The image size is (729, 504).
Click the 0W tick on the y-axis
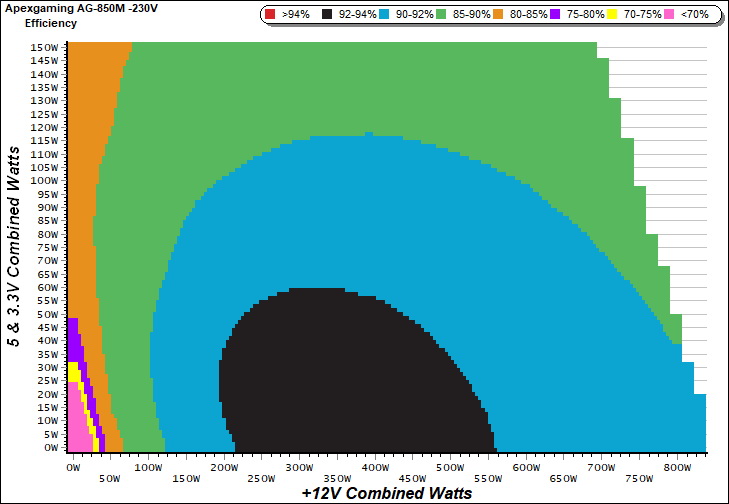tap(50, 447)
